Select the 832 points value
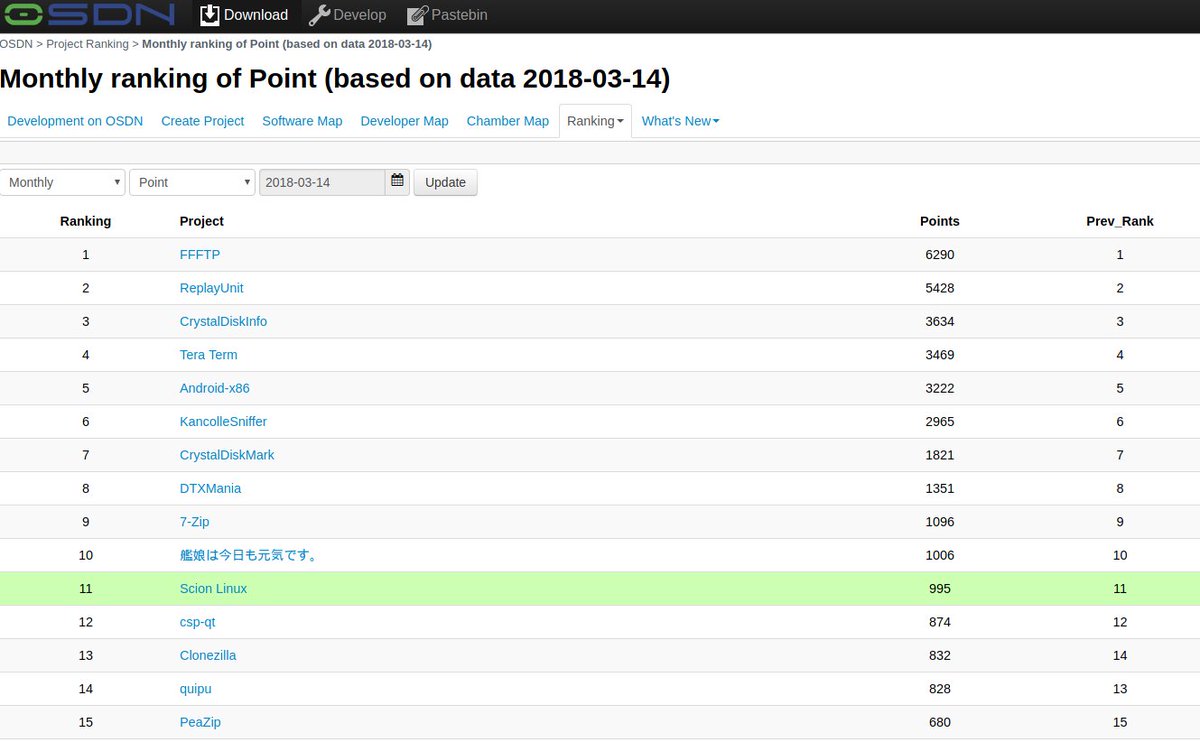This screenshot has height=742, width=1200. pos(940,655)
